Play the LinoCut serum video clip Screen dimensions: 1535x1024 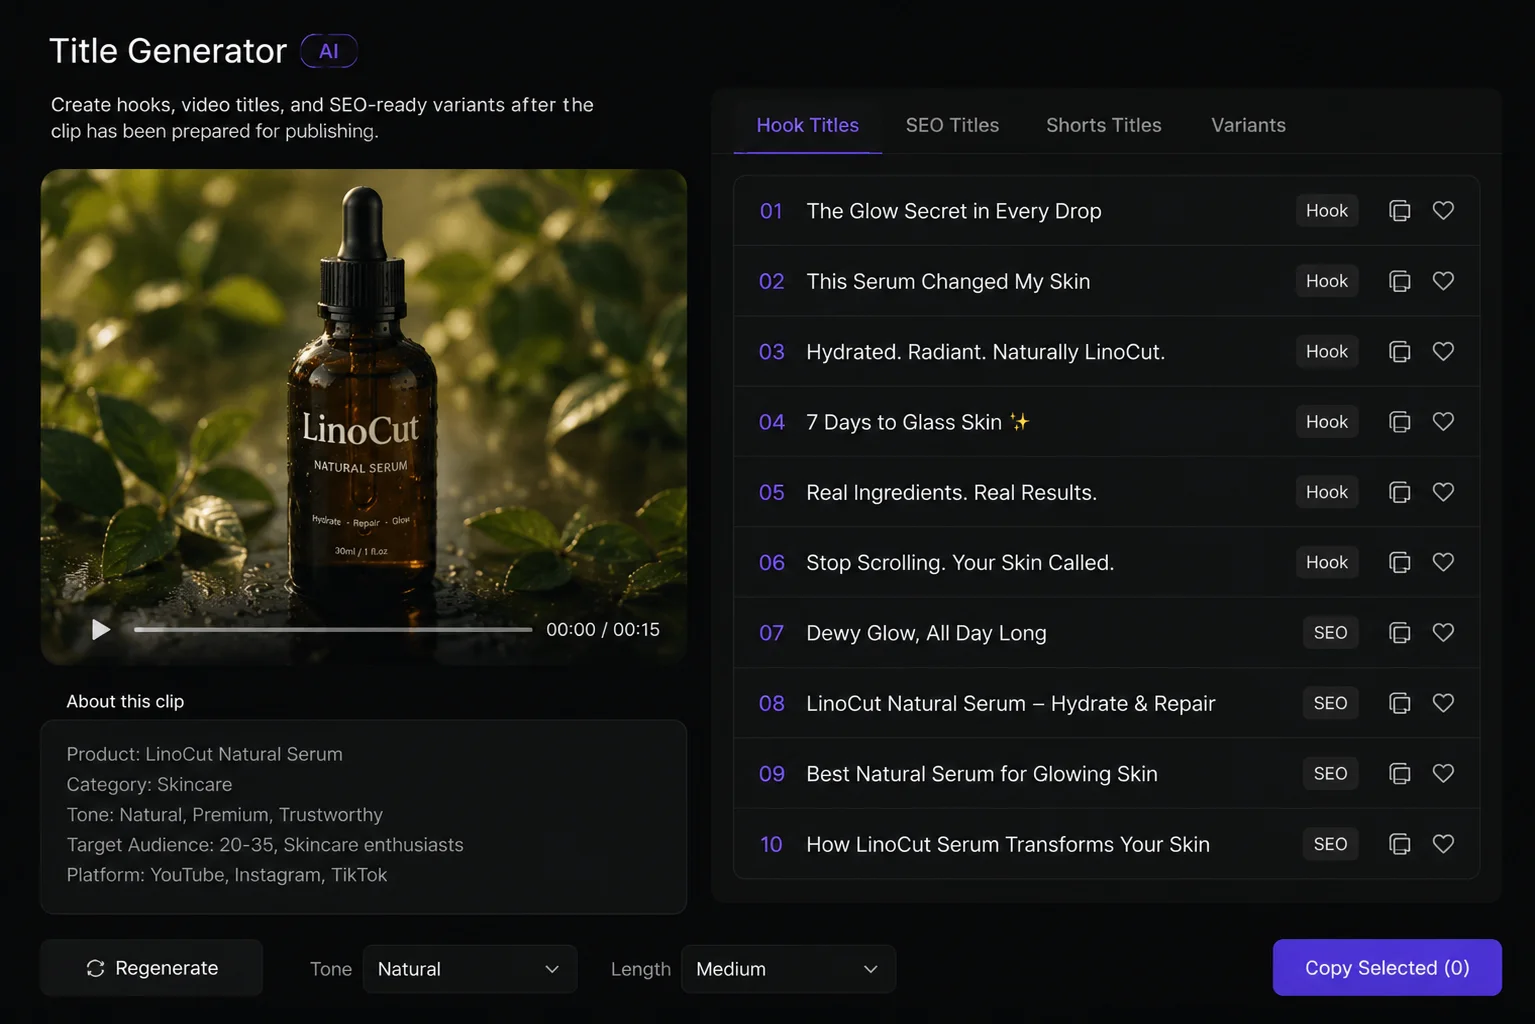(x=100, y=630)
